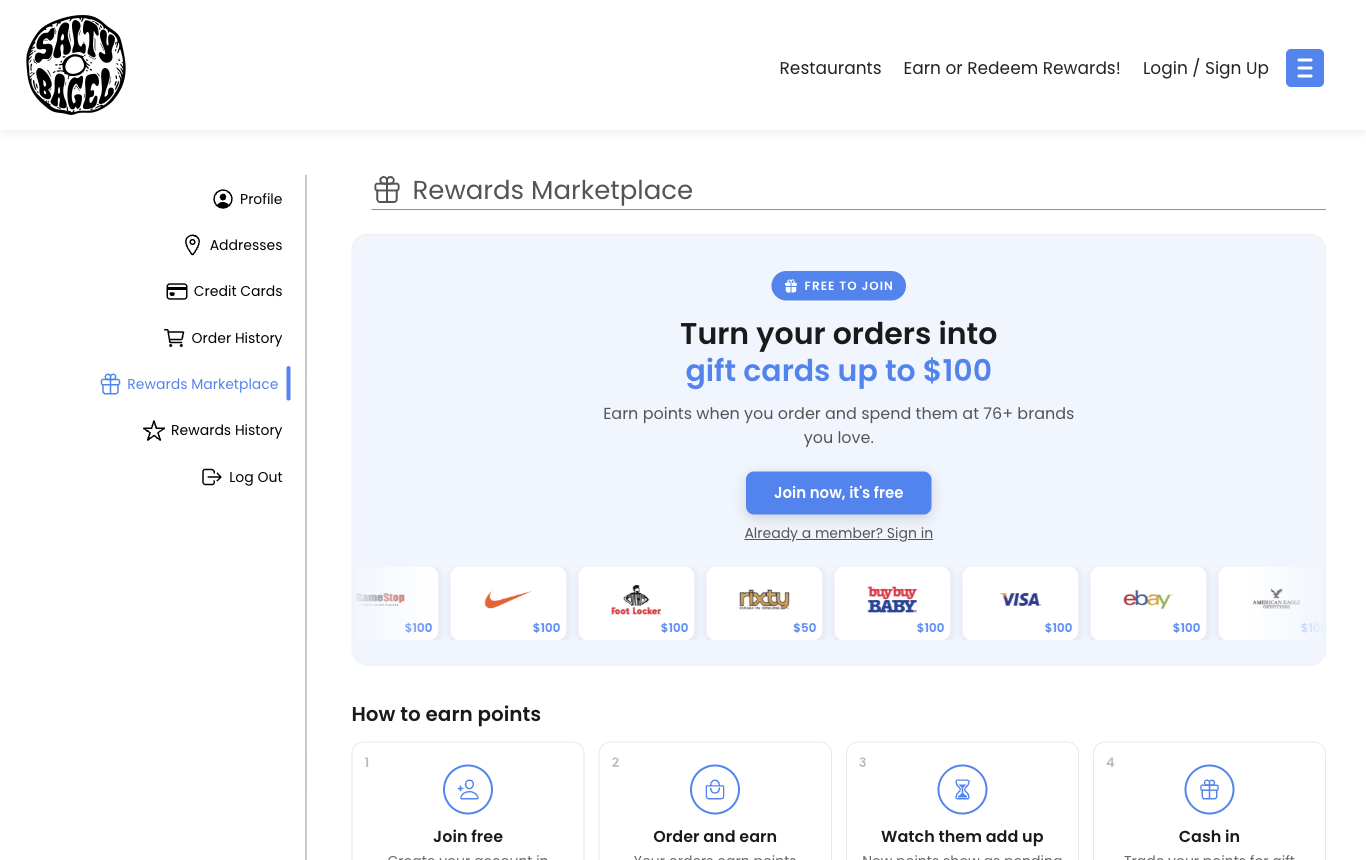
Task: Open the Login / Sign Up link
Action: tap(1206, 68)
